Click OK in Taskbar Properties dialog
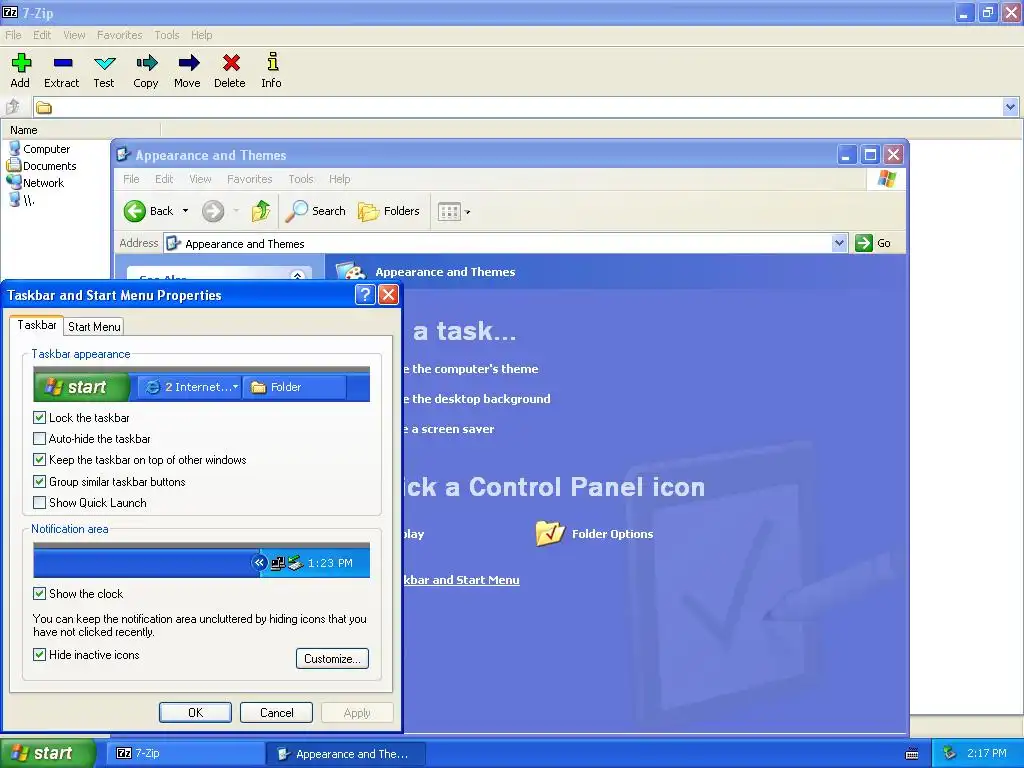Image resolution: width=1024 pixels, height=768 pixels. tap(195, 712)
